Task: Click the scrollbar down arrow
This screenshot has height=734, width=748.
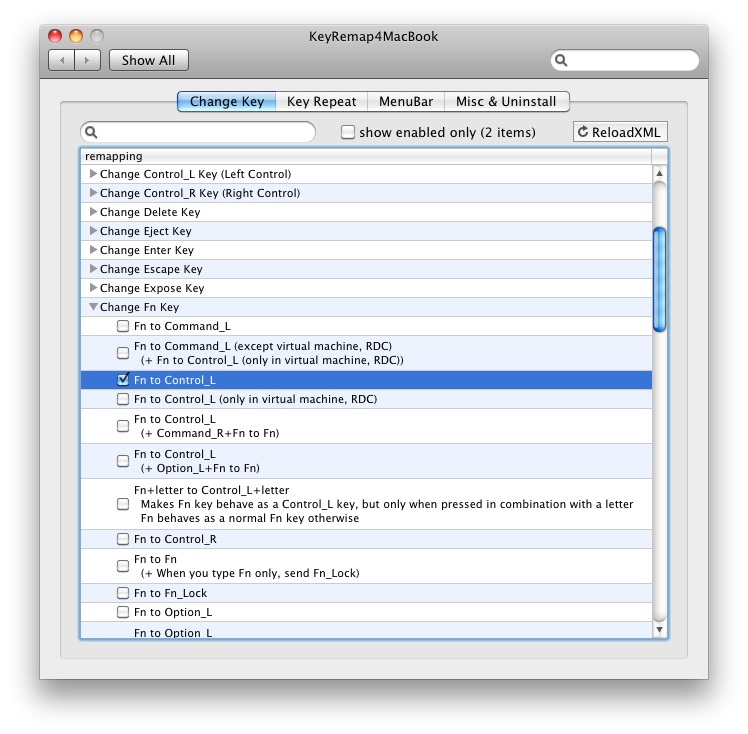Action: tap(659, 630)
